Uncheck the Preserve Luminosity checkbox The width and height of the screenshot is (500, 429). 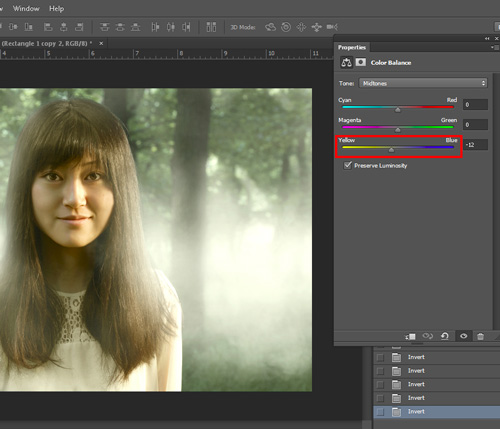click(x=348, y=165)
